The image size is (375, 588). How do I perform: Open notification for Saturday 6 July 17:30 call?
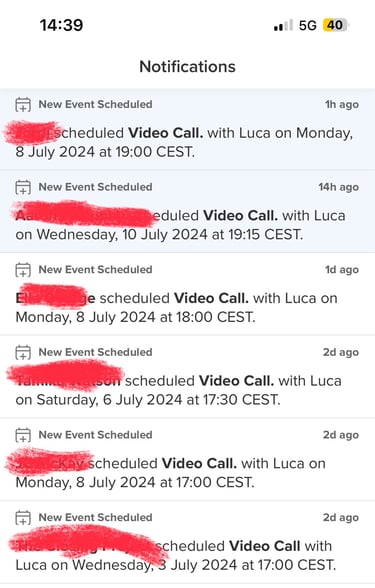188,376
